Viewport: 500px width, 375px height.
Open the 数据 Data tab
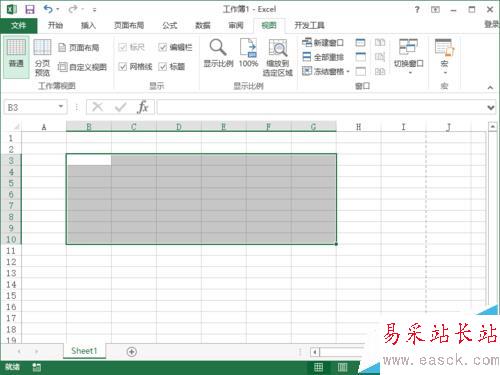coord(203,25)
